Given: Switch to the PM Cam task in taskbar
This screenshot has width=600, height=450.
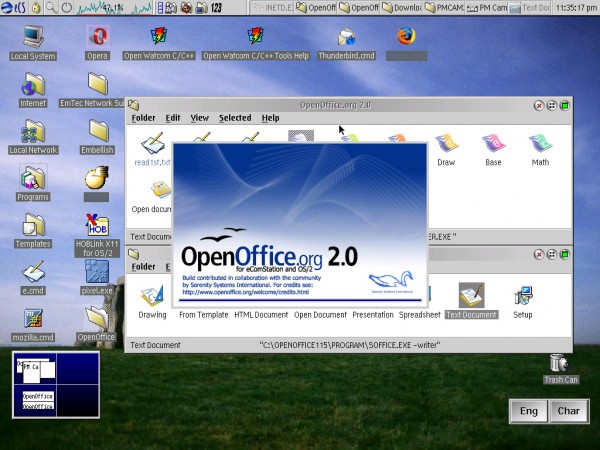Looking at the screenshot, I should [x=487, y=8].
